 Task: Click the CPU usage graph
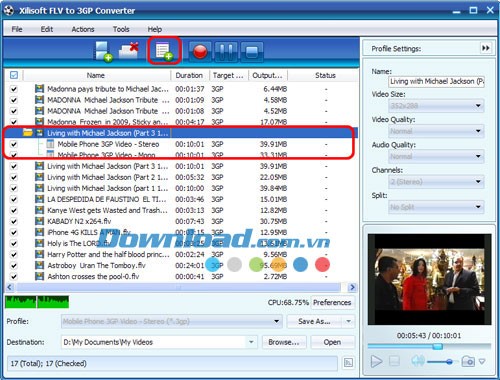[37, 302]
